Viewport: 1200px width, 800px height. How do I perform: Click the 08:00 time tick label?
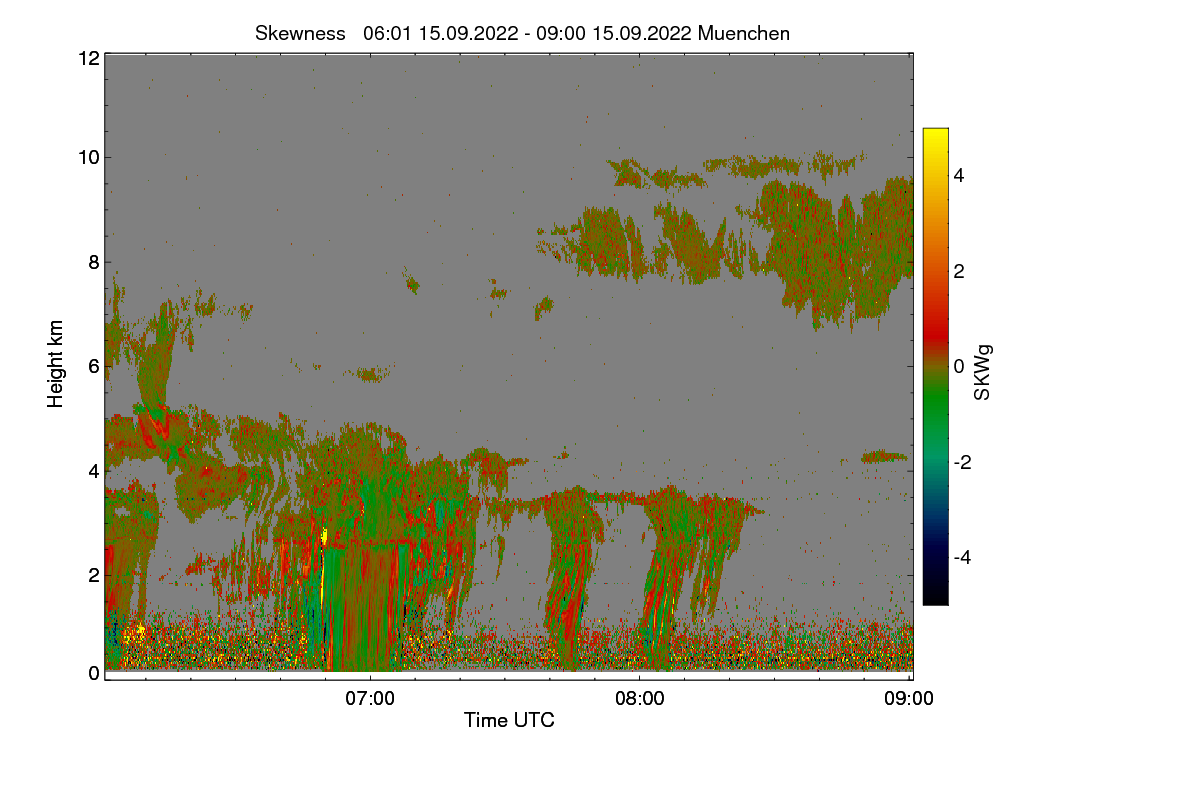pos(639,699)
